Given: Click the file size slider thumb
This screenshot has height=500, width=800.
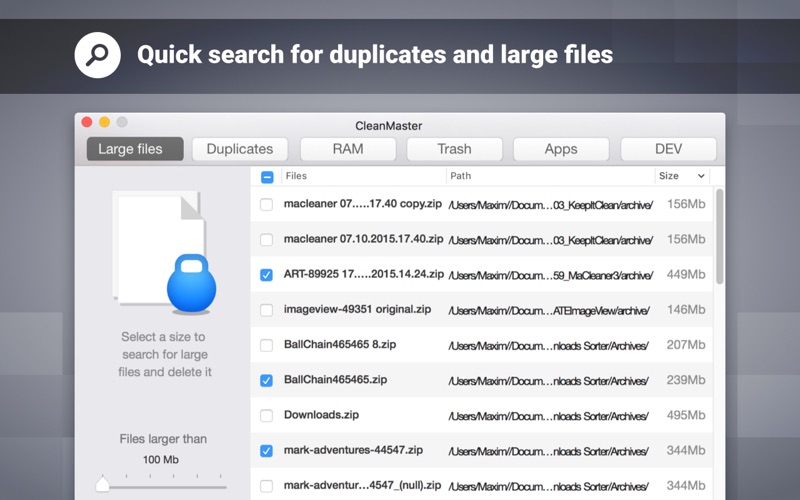Looking at the screenshot, I should point(103,484).
